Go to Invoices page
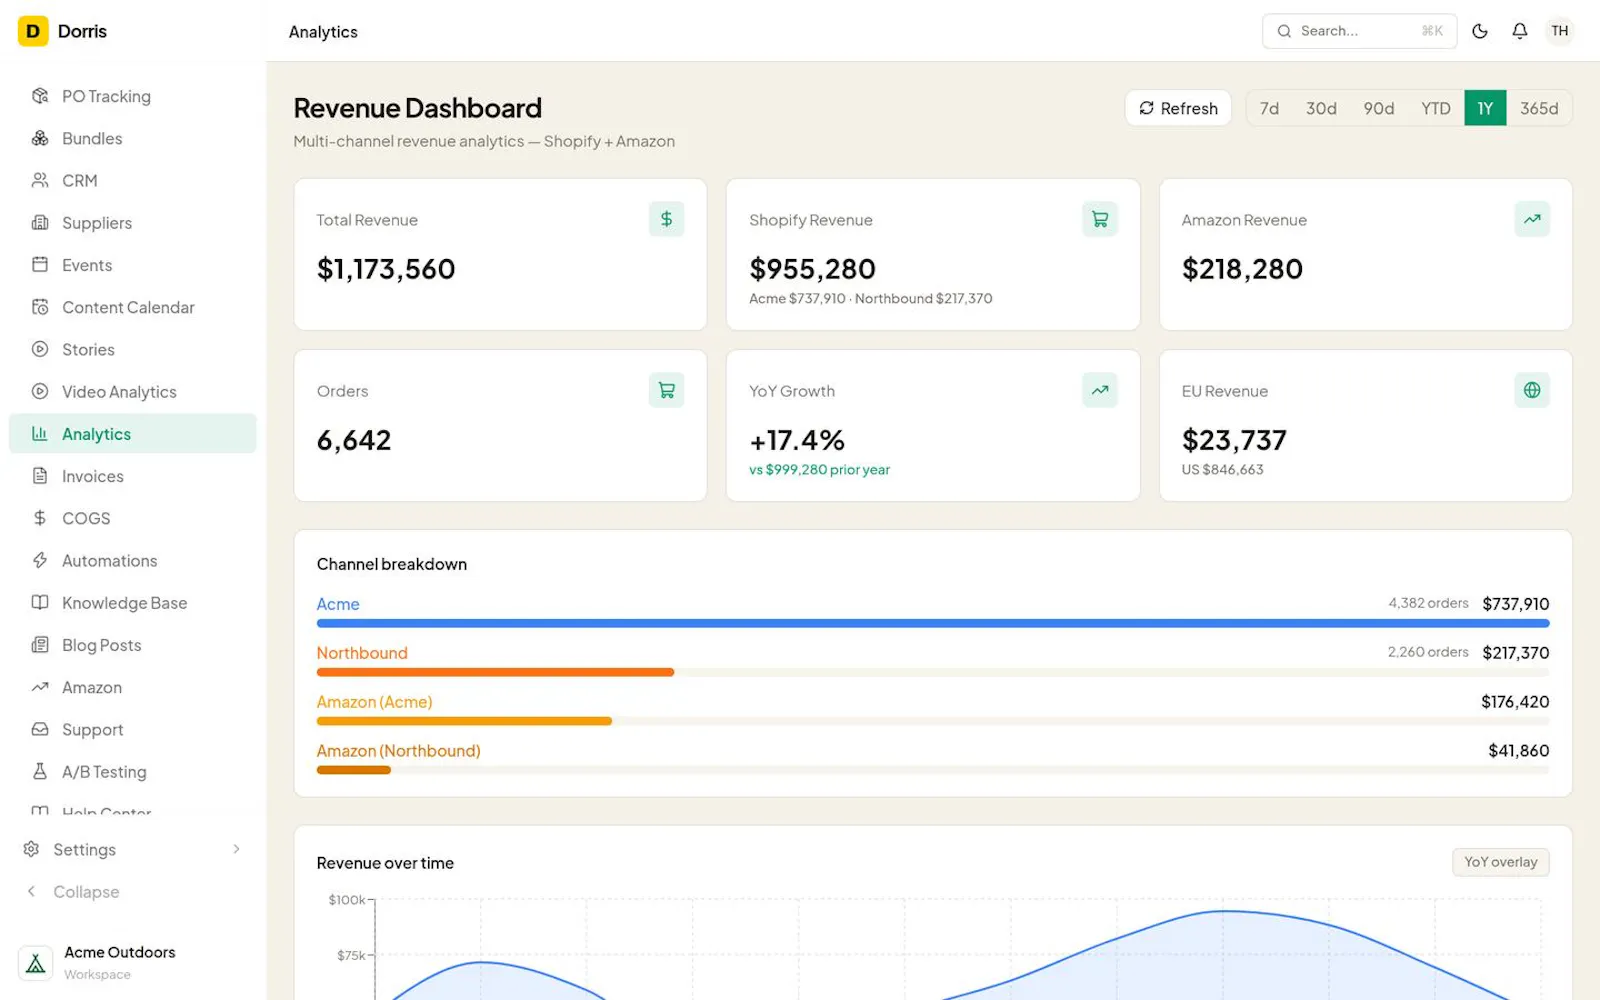1600x1000 pixels. [133, 476]
